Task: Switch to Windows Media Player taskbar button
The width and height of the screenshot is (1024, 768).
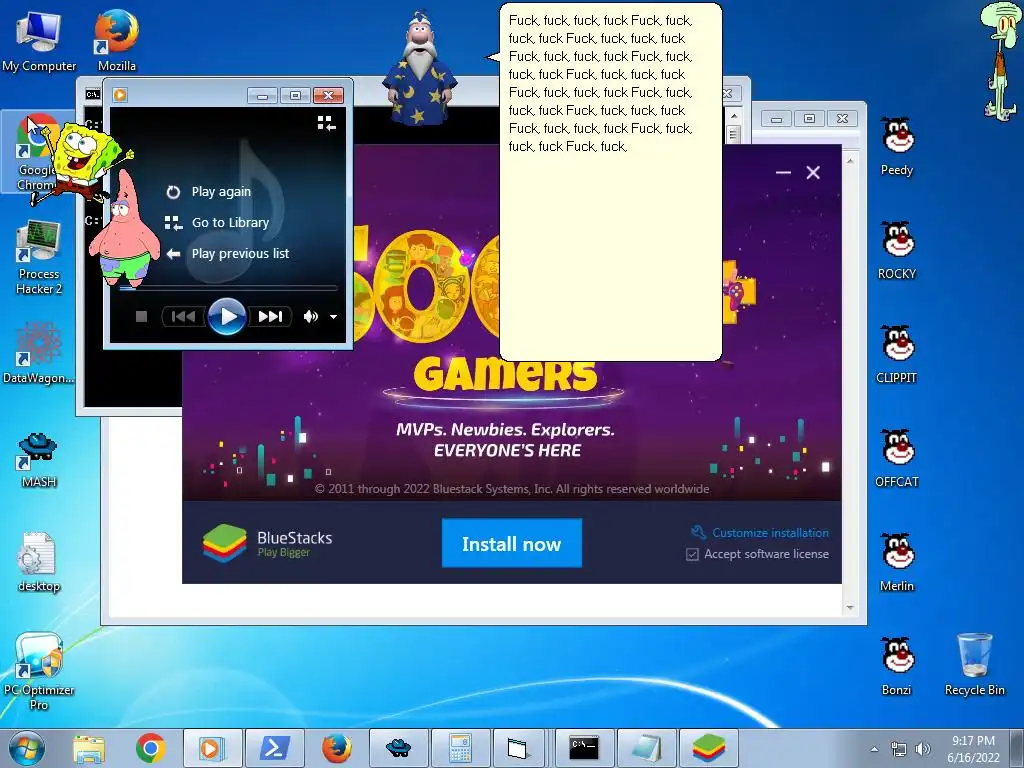Action: (212, 748)
